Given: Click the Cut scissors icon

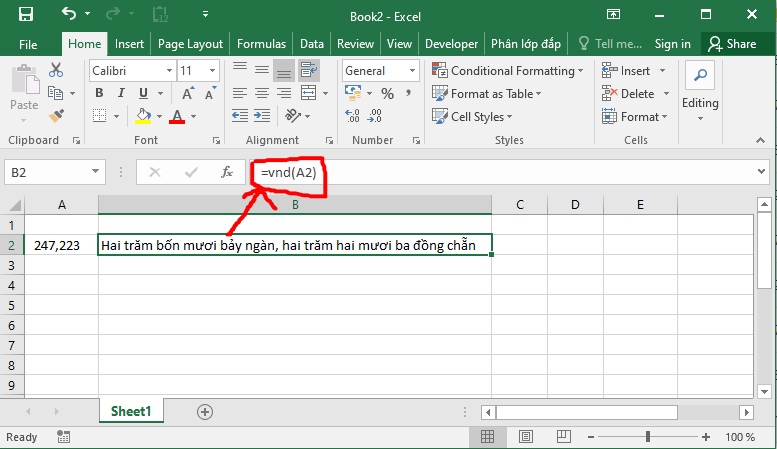Looking at the screenshot, I should [56, 71].
